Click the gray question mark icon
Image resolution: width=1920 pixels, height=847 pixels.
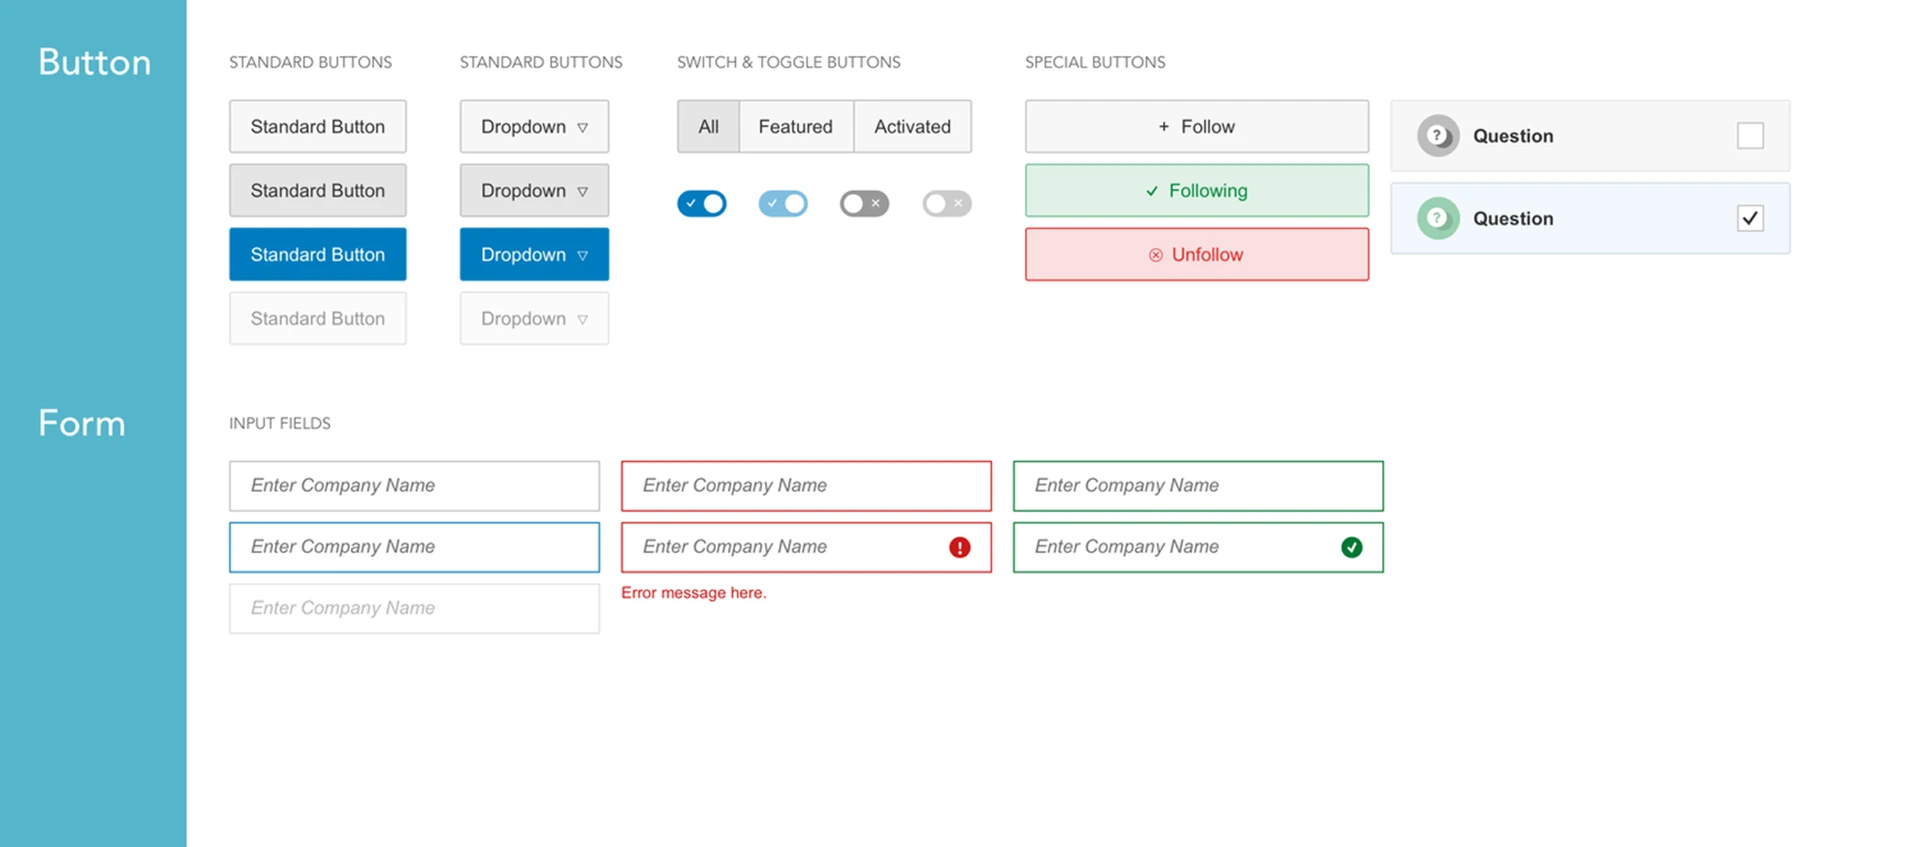[x=1438, y=136]
